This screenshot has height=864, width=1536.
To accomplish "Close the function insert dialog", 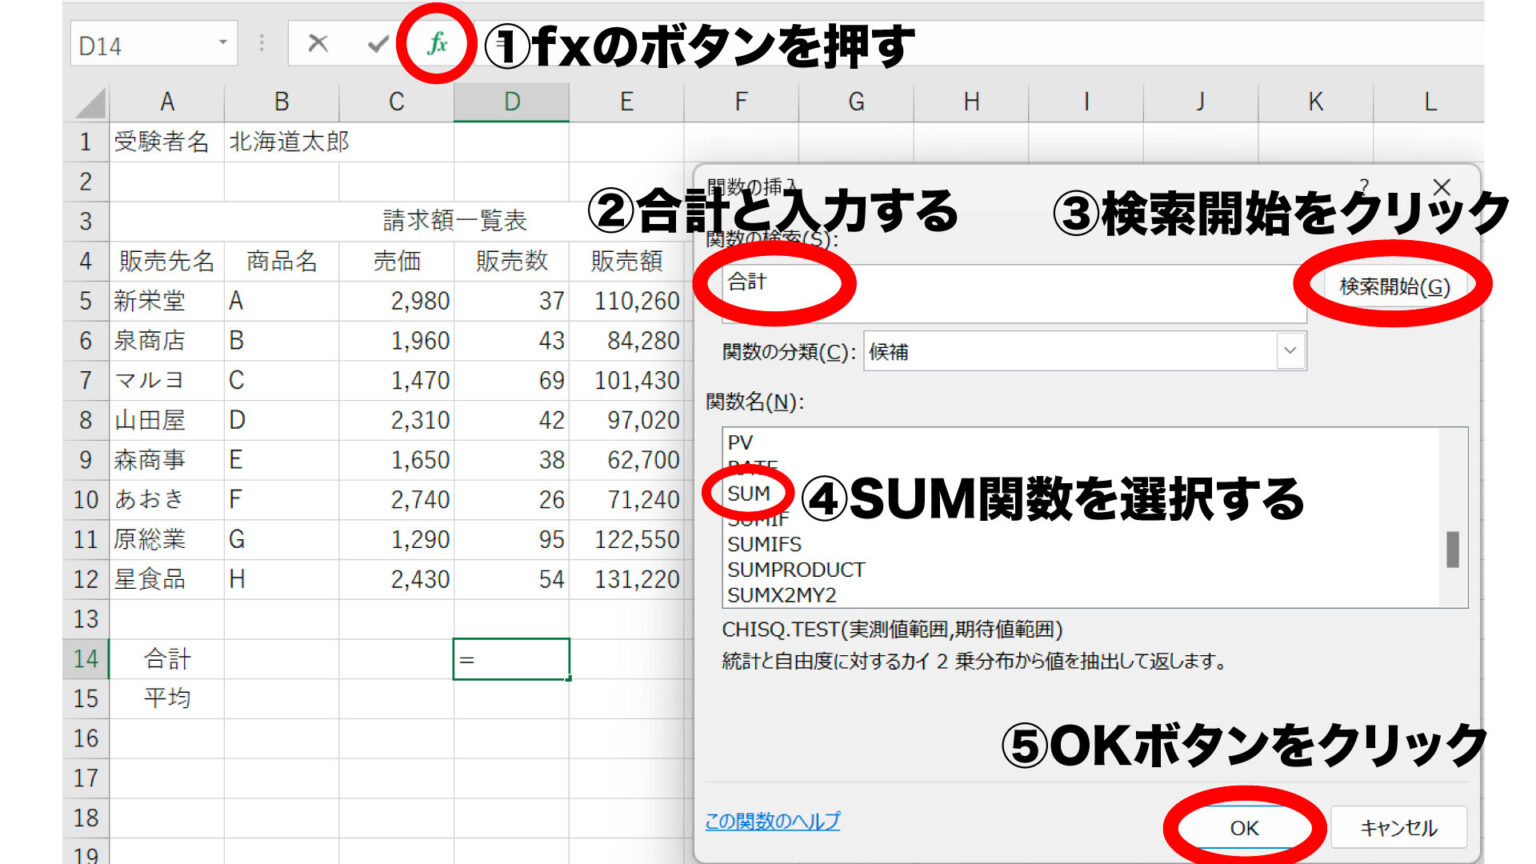I will point(1441,187).
